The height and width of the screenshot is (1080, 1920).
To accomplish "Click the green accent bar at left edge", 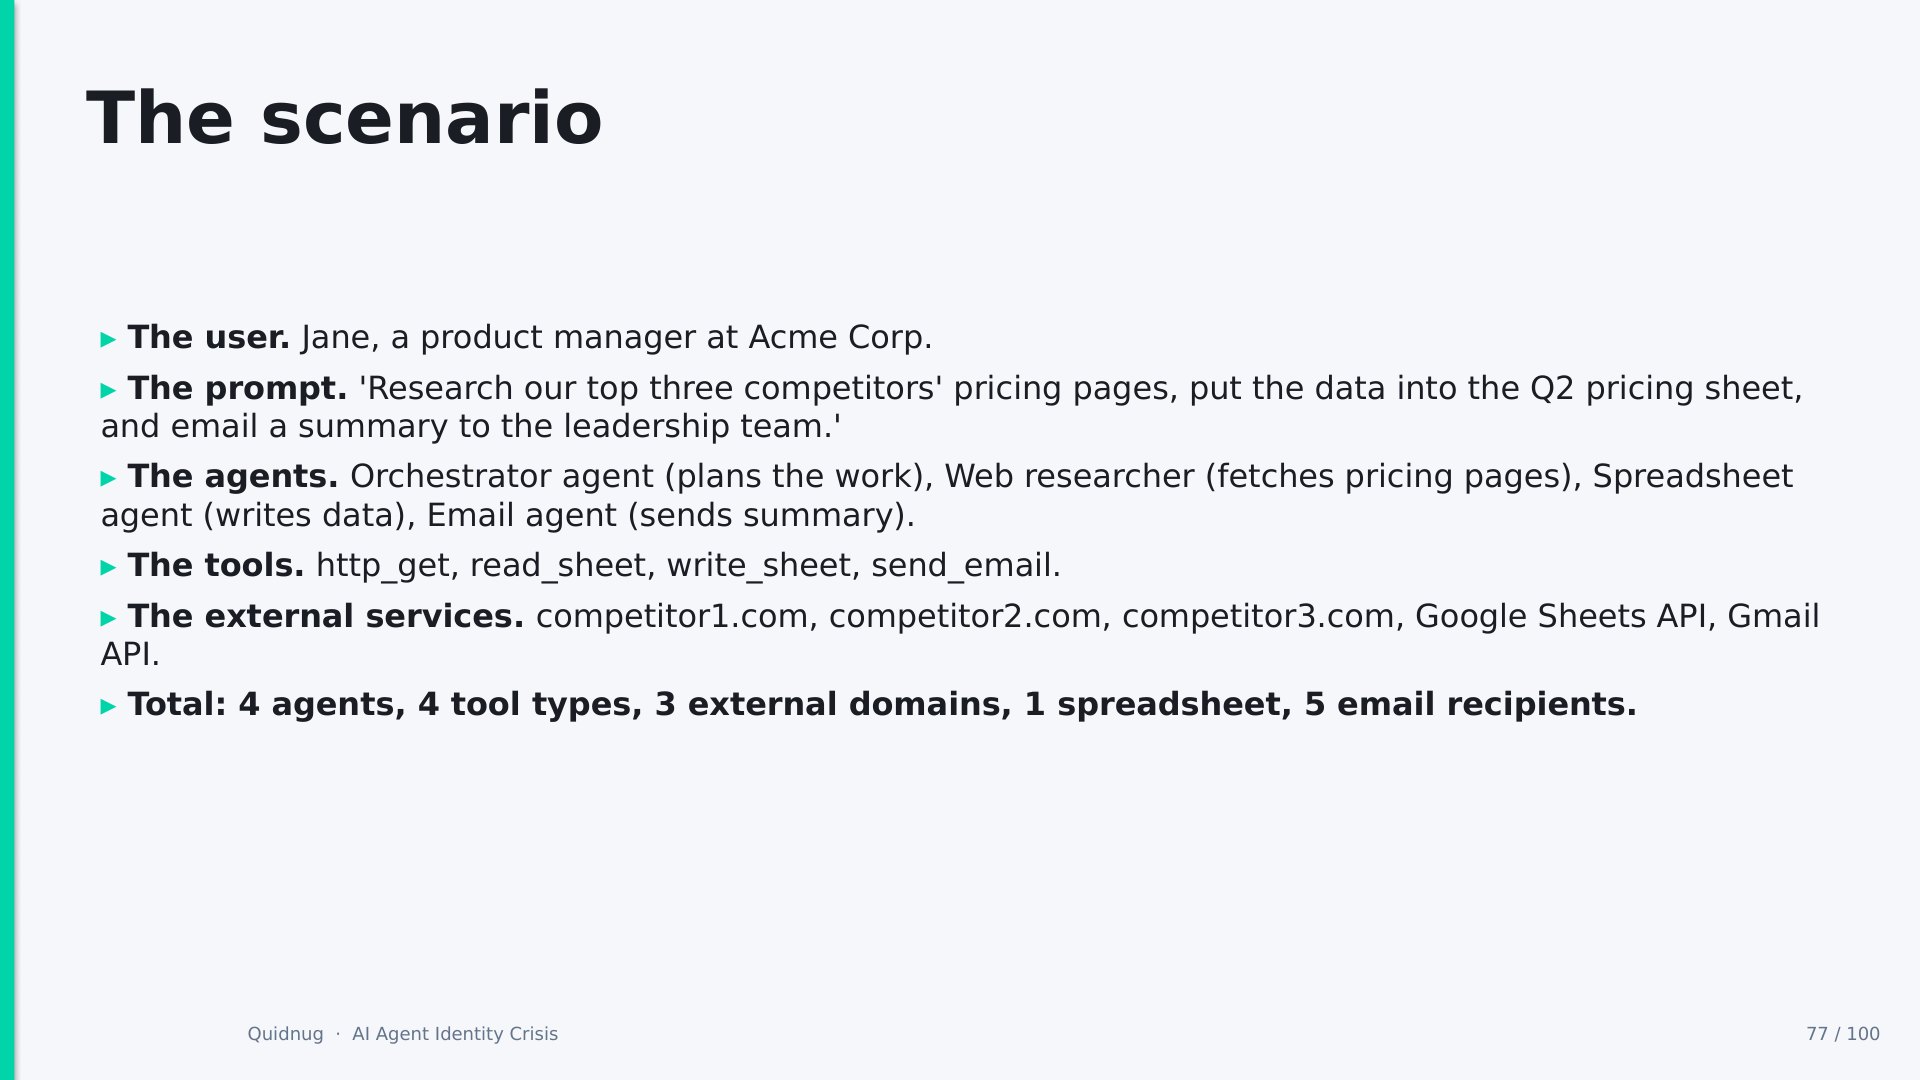I will tap(7, 540).
